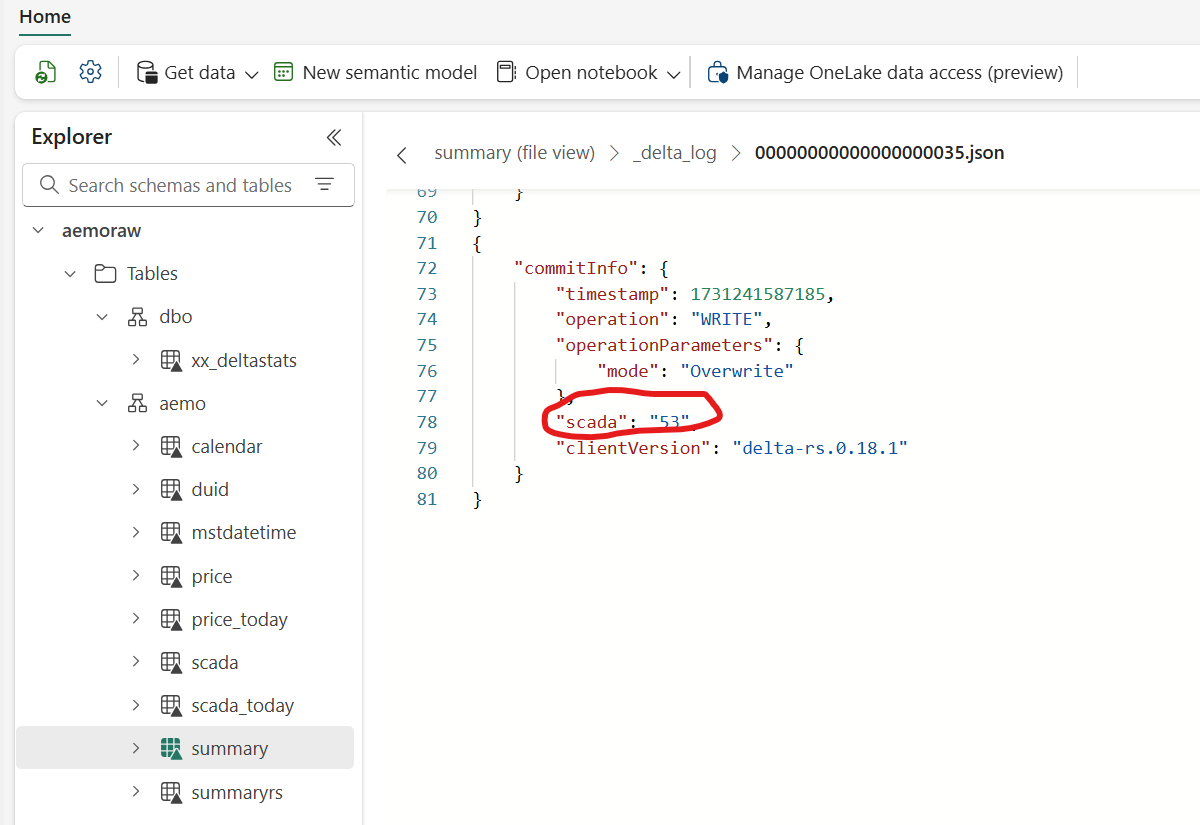Click the "WRITE" operation value
This screenshot has height=825, width=1200.
(x=727, y=319)
